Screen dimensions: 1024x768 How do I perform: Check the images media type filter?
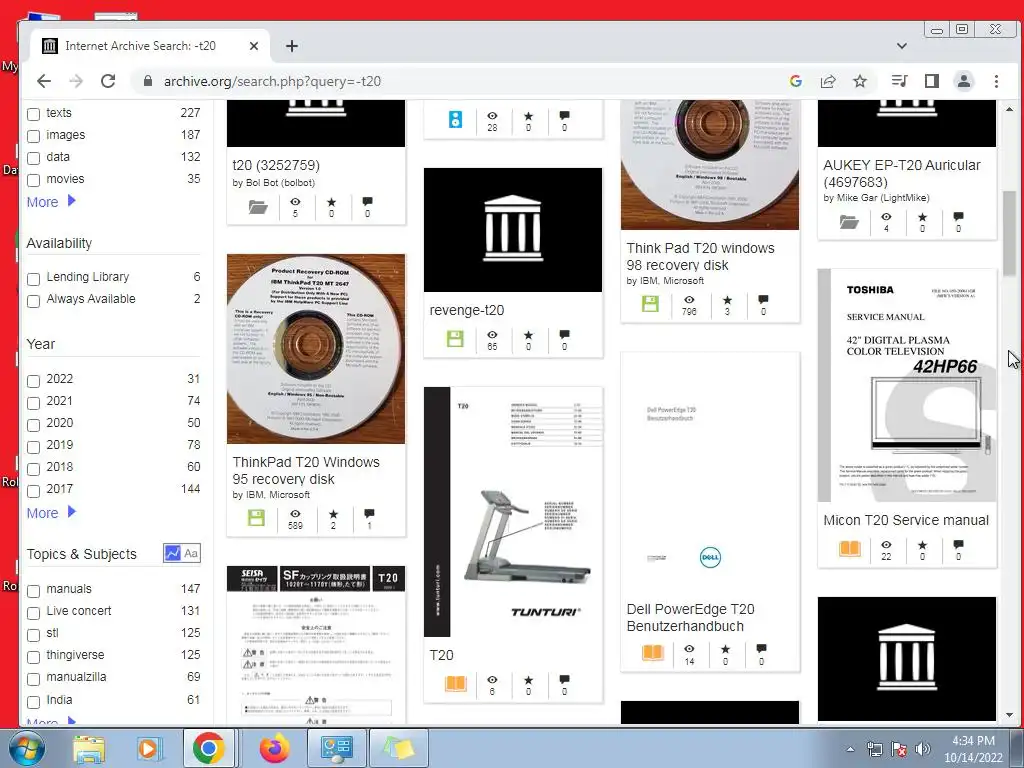(33, 136)
